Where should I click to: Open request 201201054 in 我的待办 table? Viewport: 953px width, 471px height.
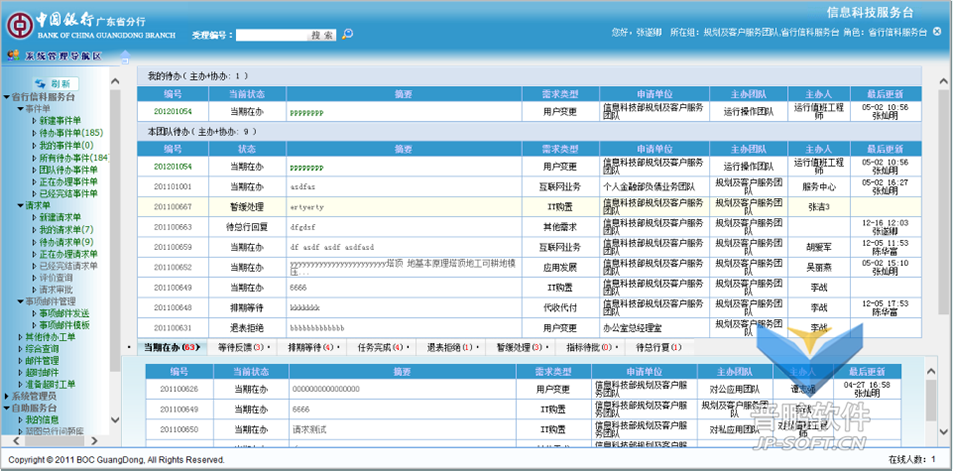click(x=173, y=112)
